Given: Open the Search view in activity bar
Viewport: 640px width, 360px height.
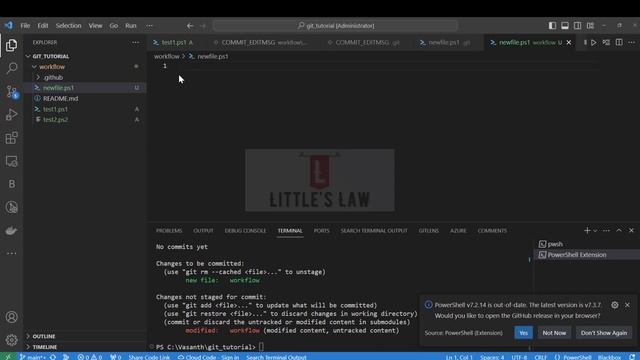Looking at the screenshot, I should pos(11,68).
